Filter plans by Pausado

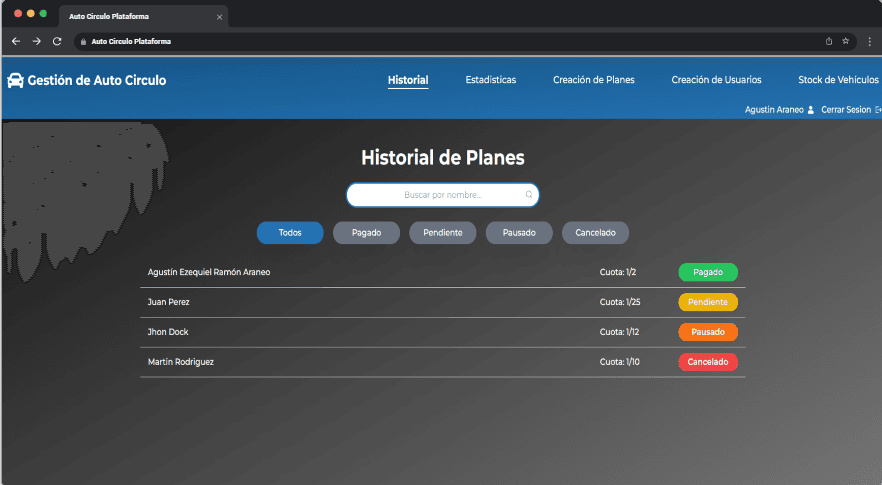click(519, 233)
